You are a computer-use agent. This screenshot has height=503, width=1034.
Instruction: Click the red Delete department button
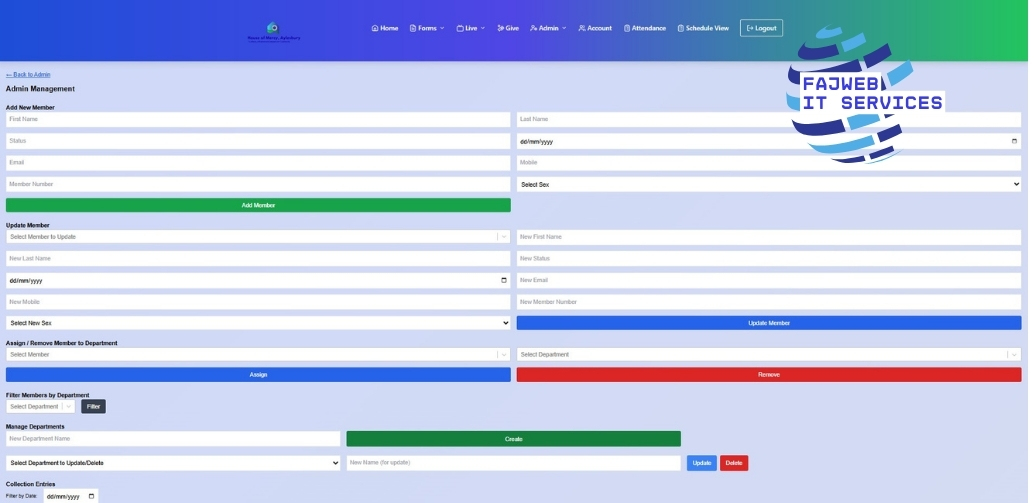734,463
